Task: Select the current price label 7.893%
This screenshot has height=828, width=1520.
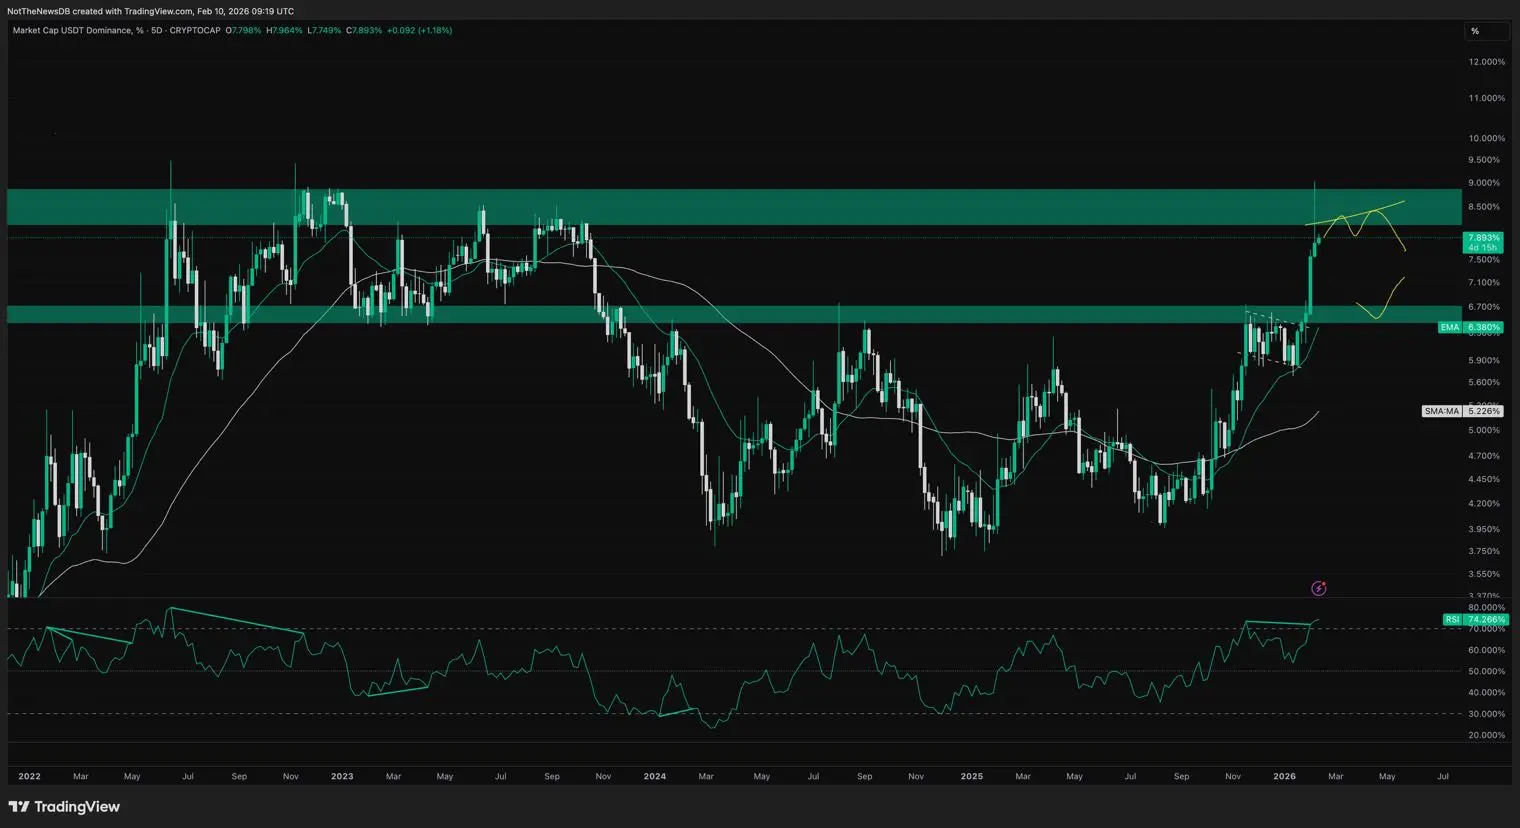Action: point(1482,238)
